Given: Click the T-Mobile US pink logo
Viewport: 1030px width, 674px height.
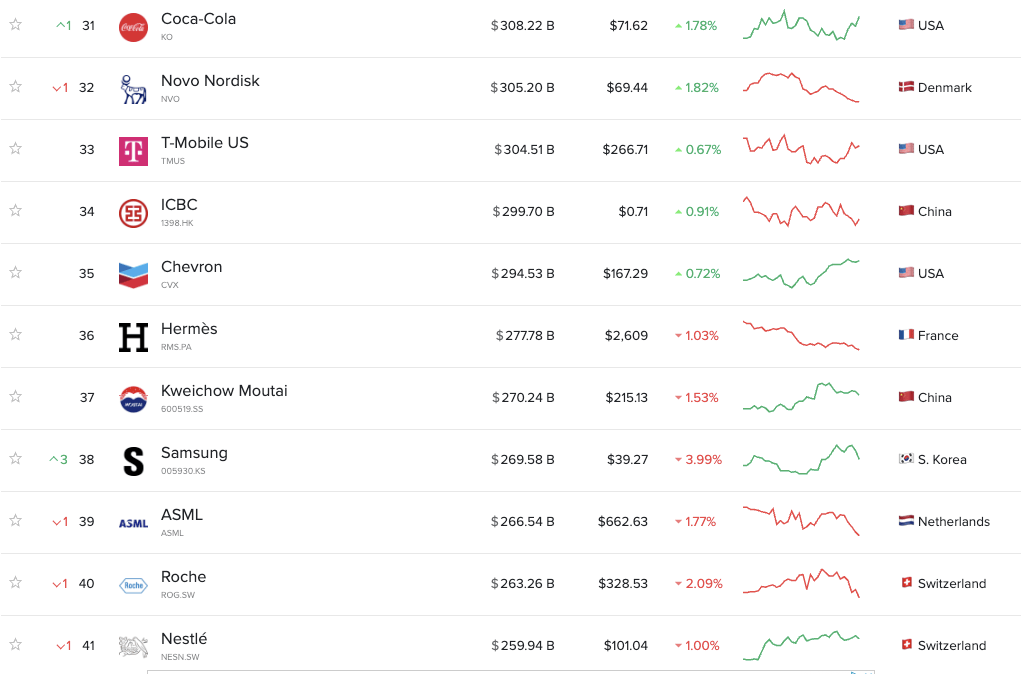Looking at the screenshot, I should pyautogui.click(x=133, y=152).
